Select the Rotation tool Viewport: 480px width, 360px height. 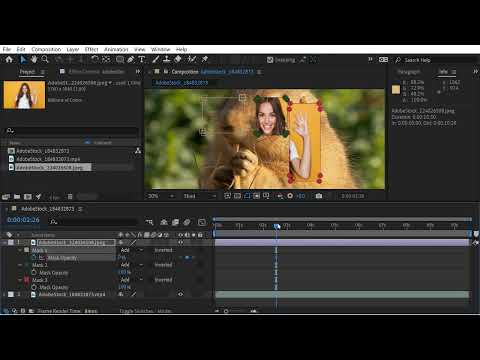[x=95, y=60]
